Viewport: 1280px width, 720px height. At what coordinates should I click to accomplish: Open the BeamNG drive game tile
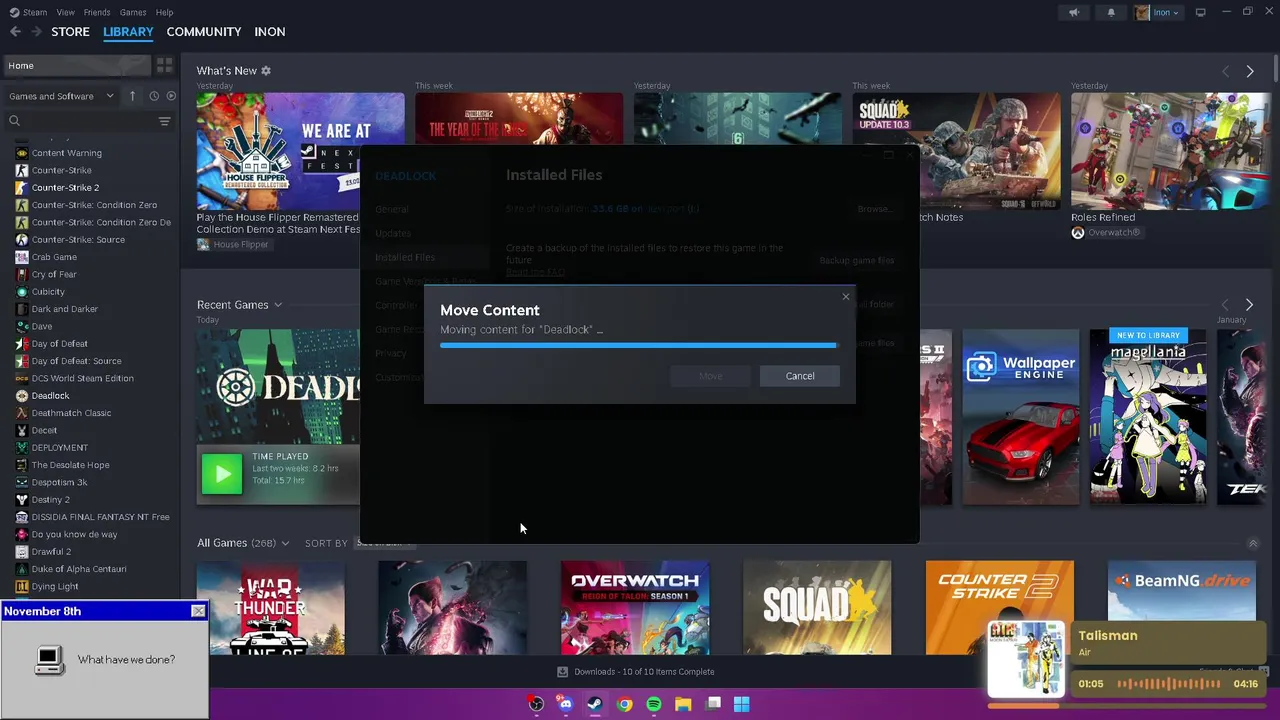(x=1182, y=608)
